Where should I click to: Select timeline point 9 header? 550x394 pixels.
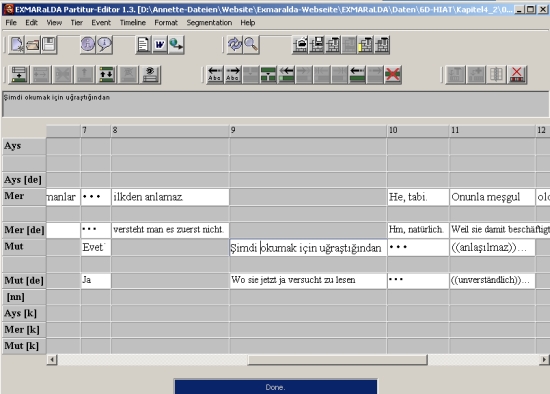click(x=308, y=131)
